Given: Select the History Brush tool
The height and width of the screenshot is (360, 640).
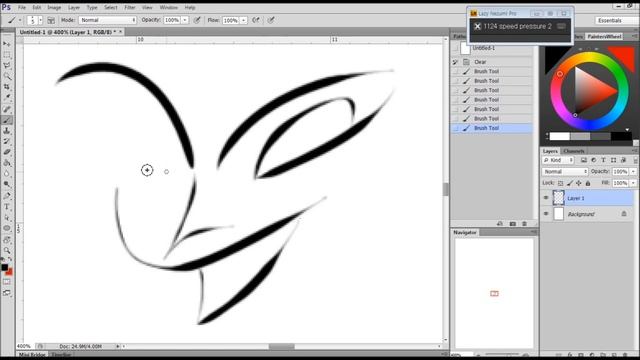Looking at the screenshot, I should [7, 142].
